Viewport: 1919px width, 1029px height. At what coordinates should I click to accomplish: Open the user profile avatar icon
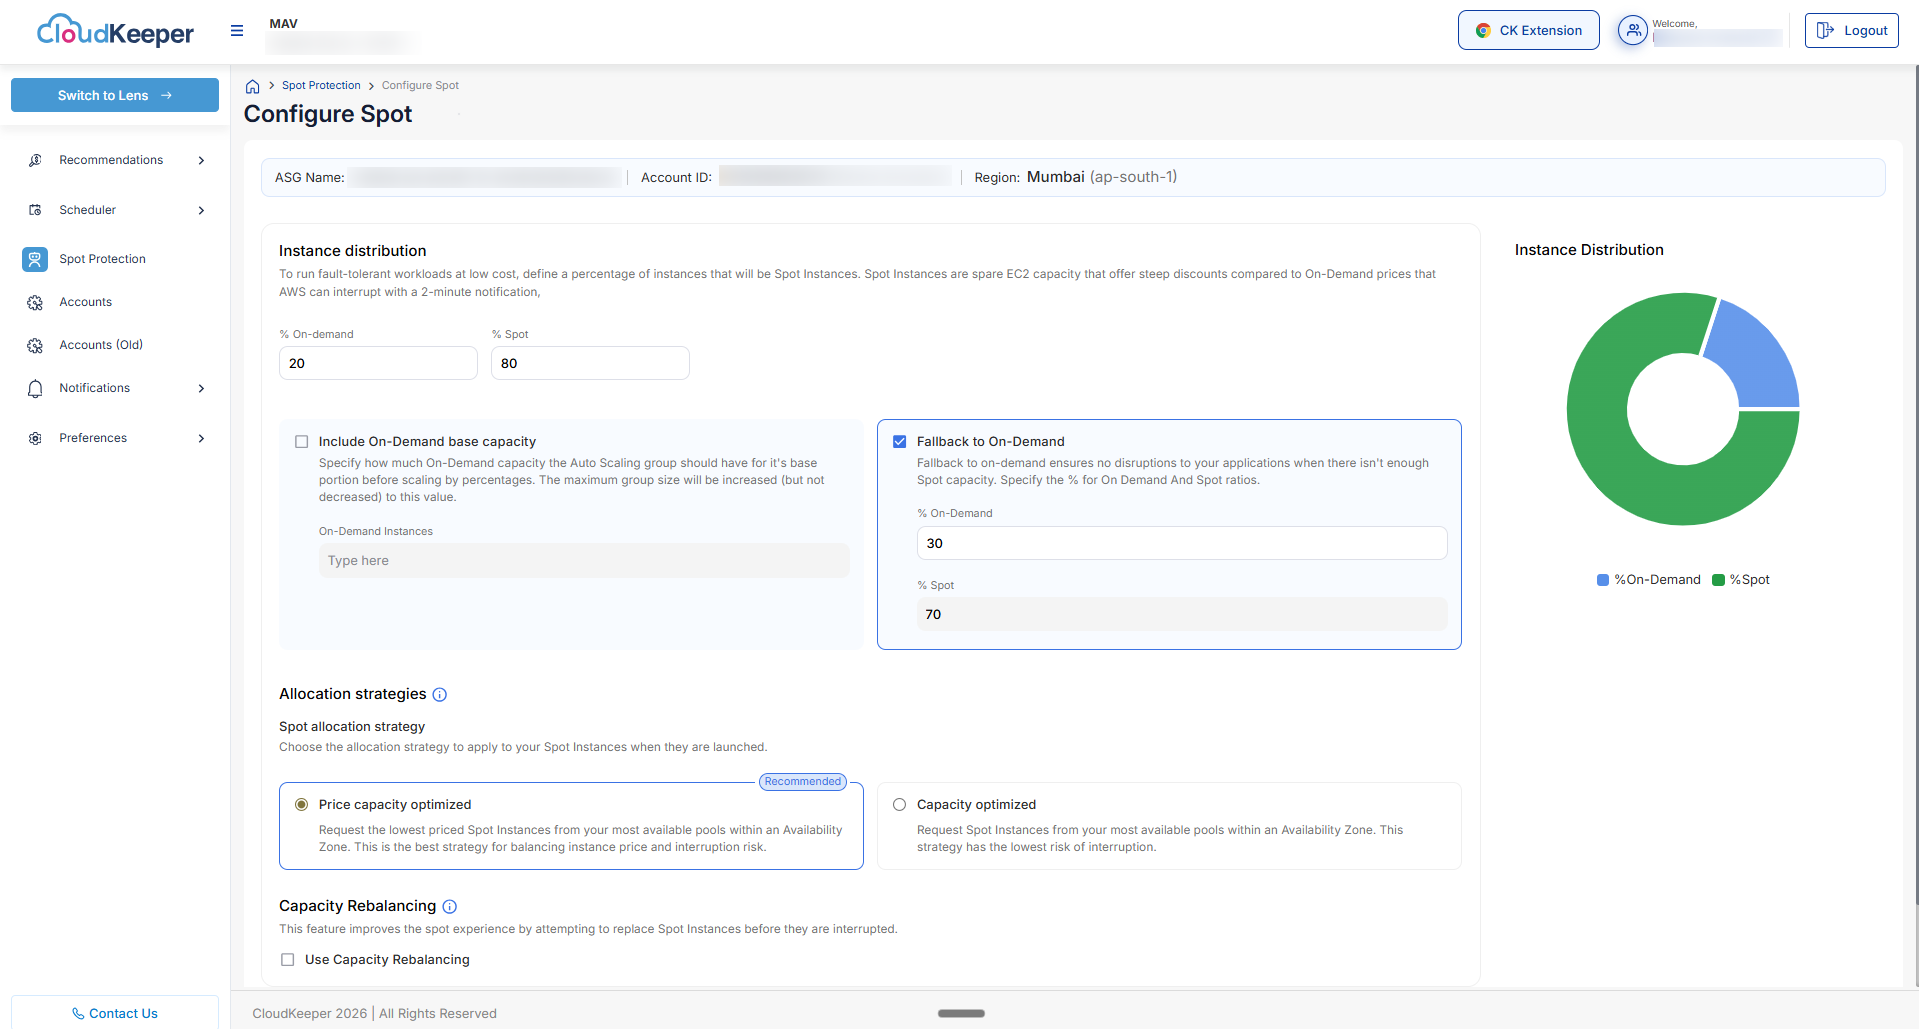tap(1633, 31)
